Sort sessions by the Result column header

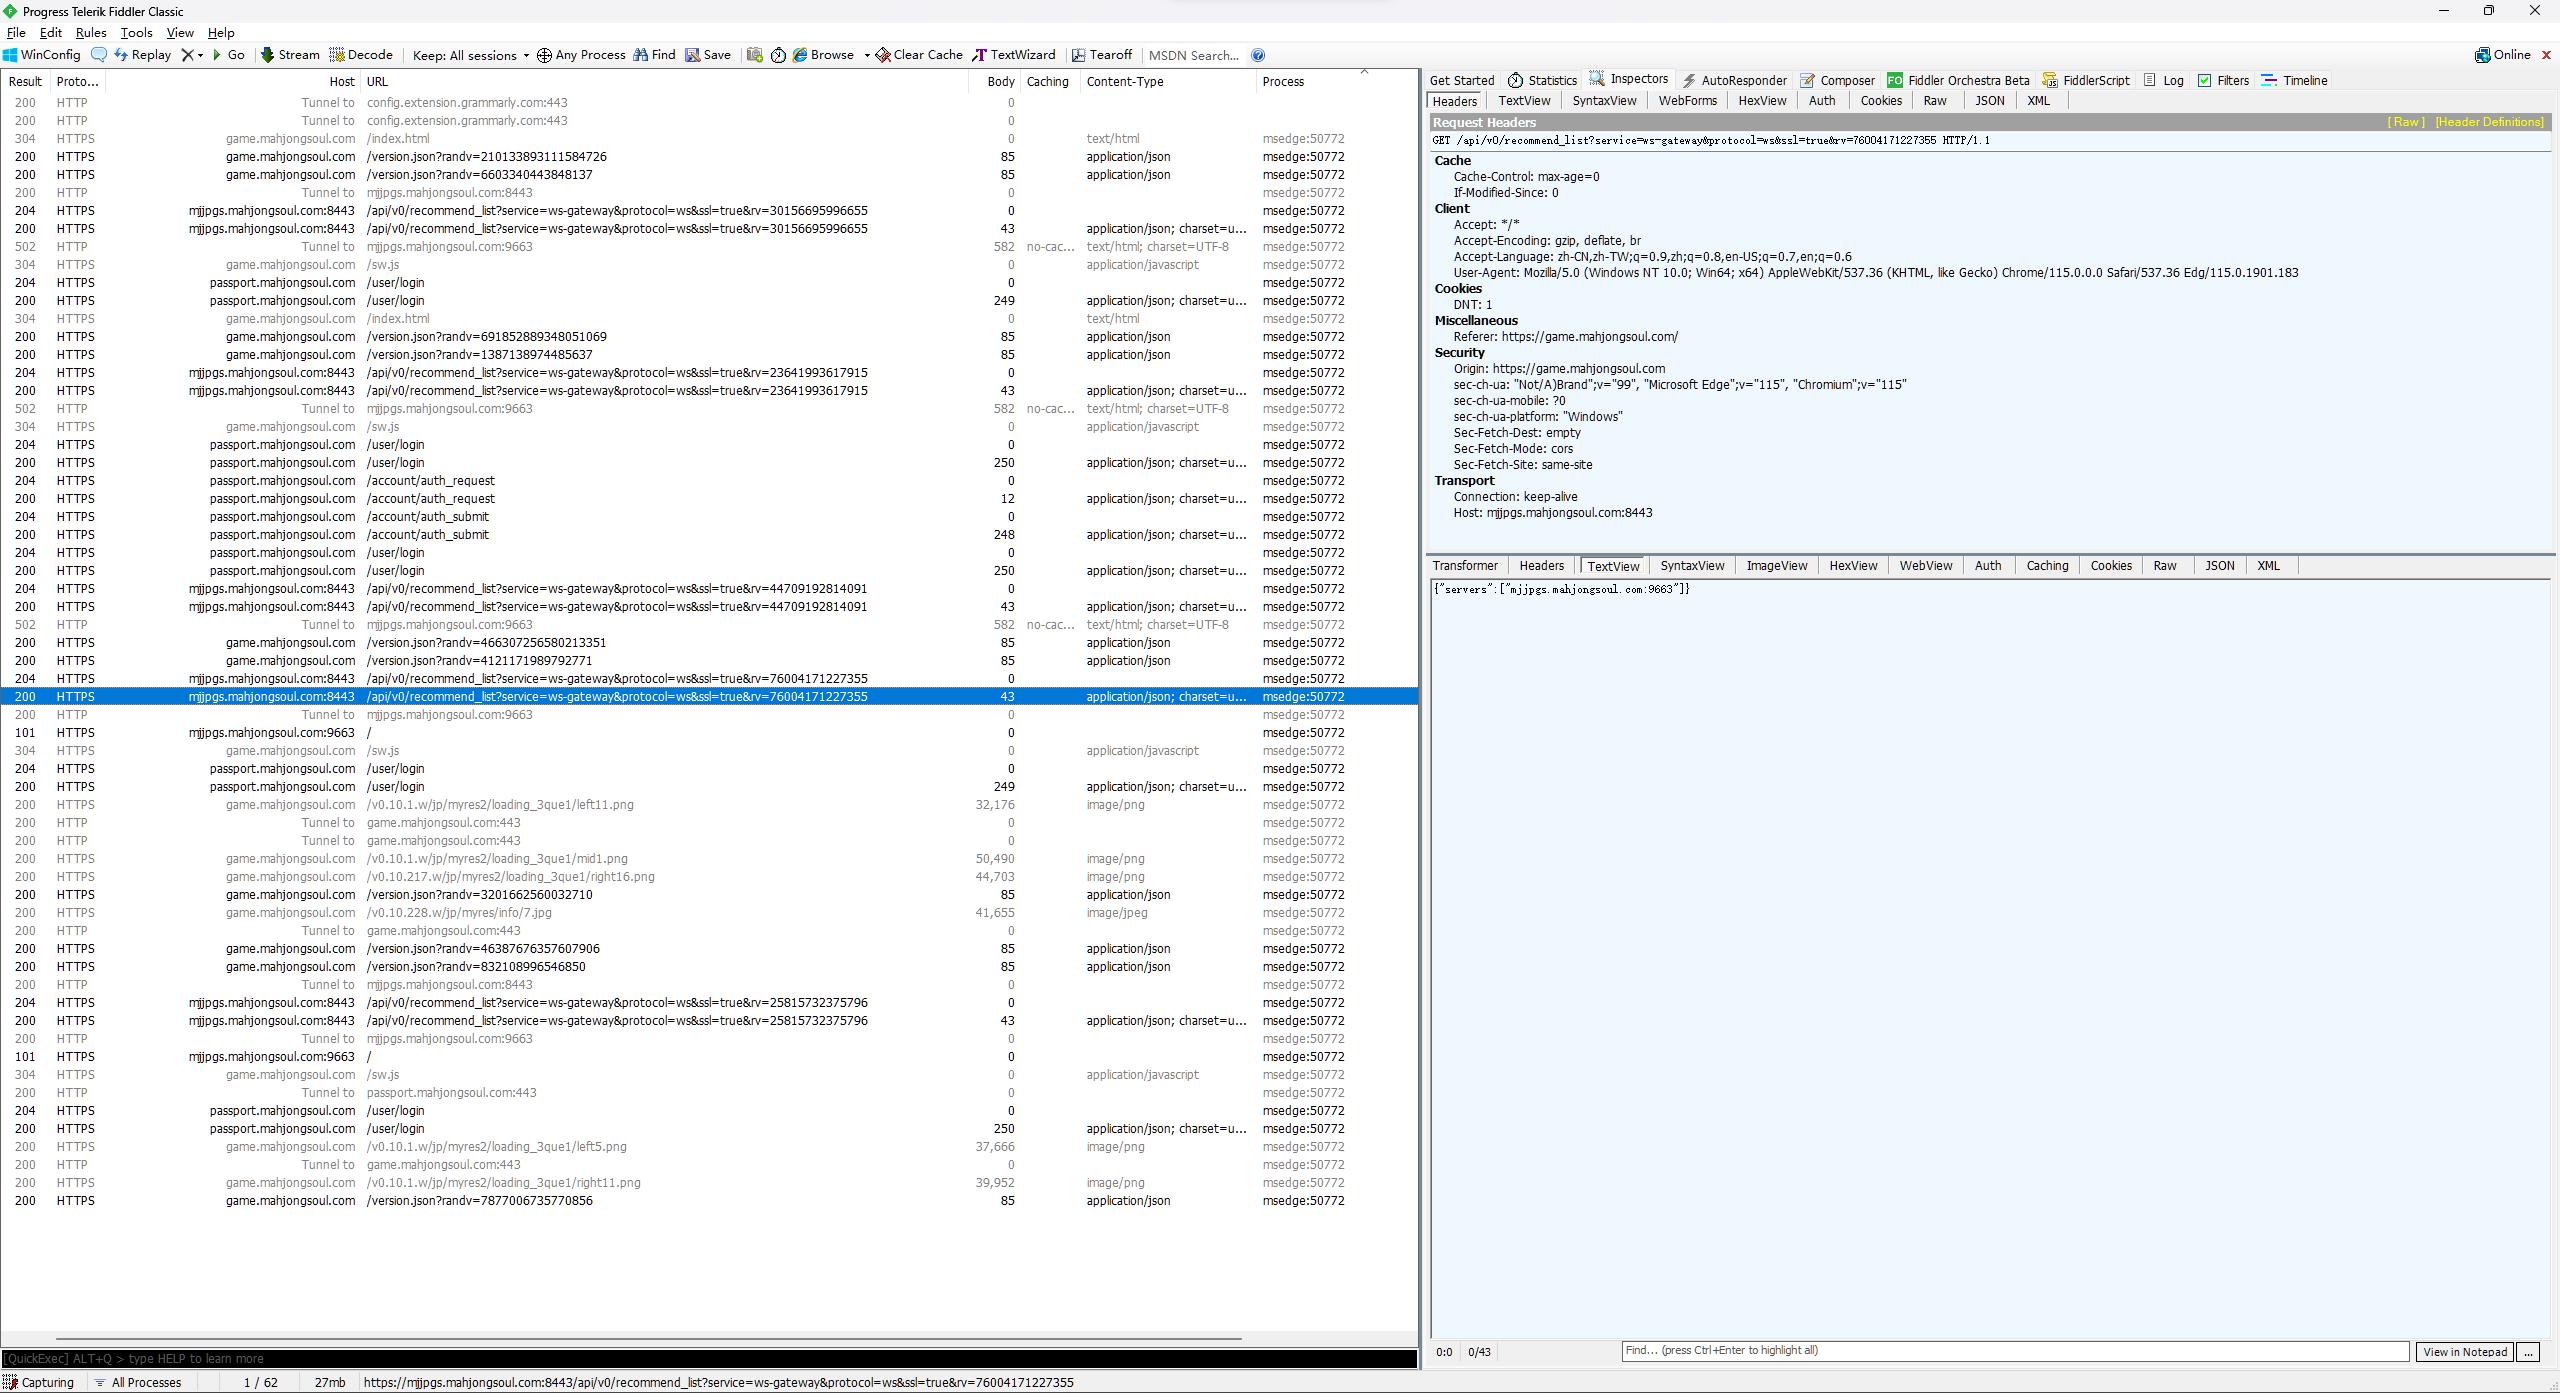pyautogui.click(x=26, y=82)
